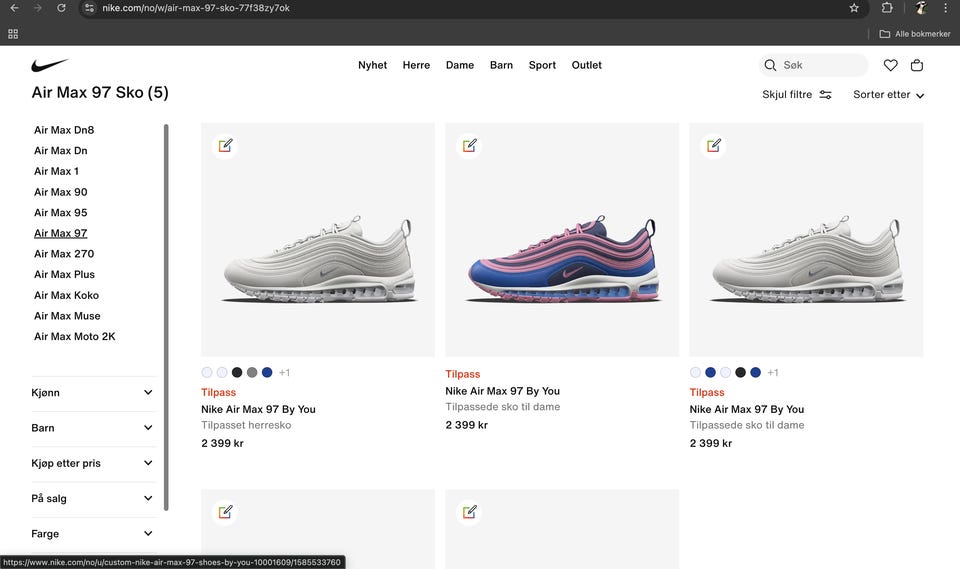Select Air Max 97 category
This screenshot has height=569, width=960.
point(61,233)
